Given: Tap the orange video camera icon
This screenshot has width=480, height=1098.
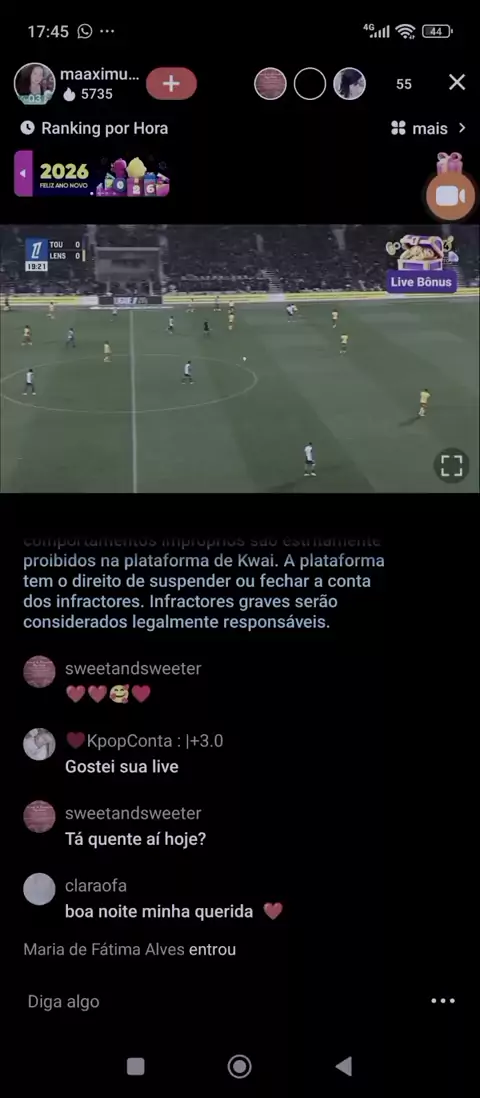Looking at the screenshot, I should [450, 196].
